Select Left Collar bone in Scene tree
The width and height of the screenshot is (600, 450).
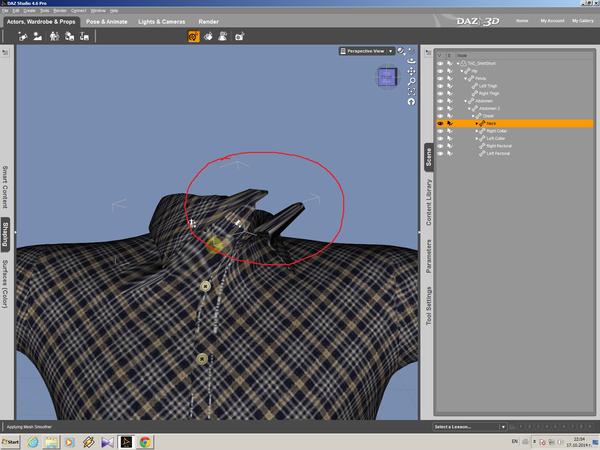[496, 139]
